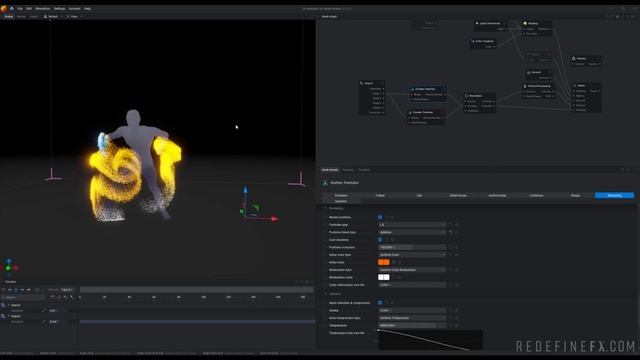Screen dimensions: 640x360
Task: Click the timeline Search field
Action: coord(24,298)
